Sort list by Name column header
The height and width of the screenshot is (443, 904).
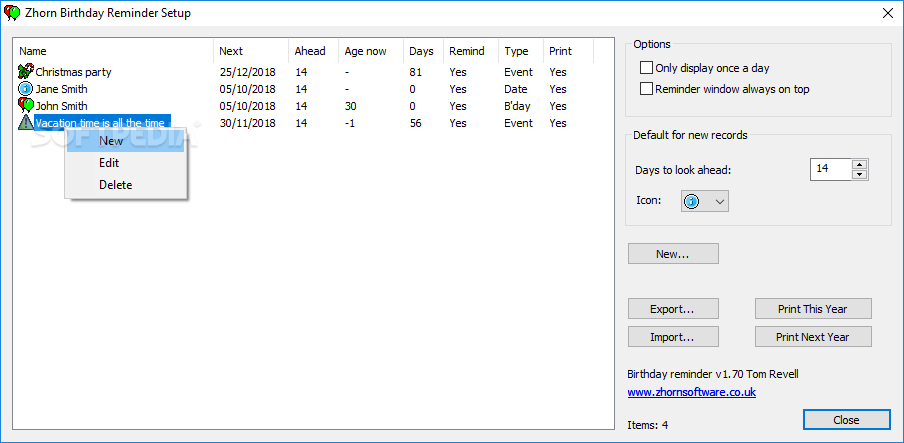click(113, 51)
